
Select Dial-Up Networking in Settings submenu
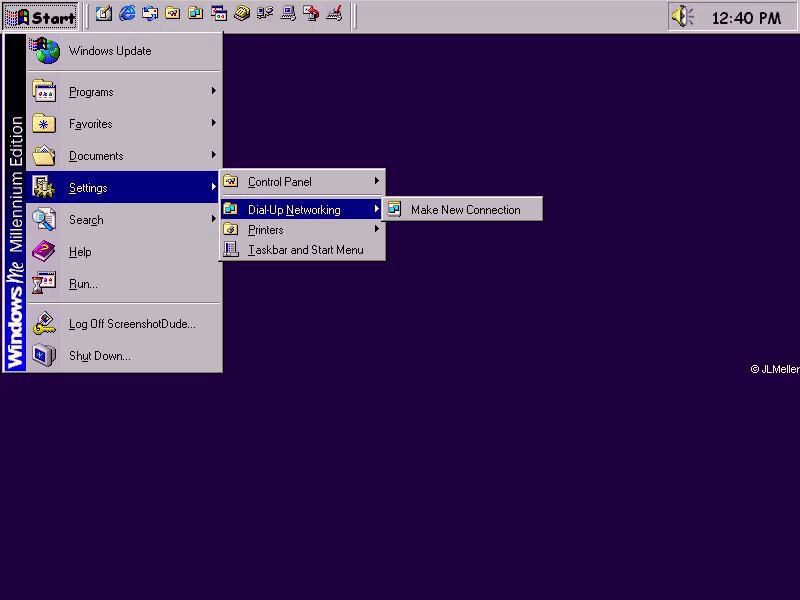tap(303, 209)
